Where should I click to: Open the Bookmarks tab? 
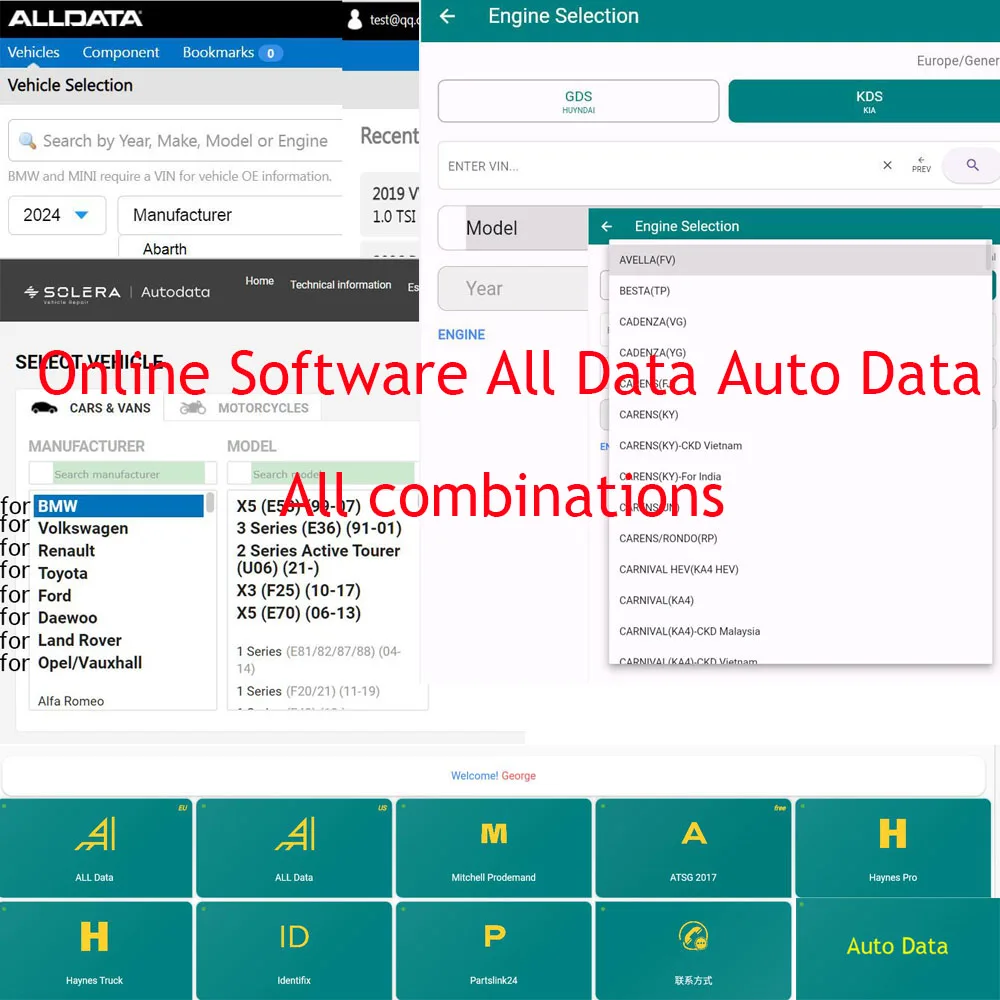232,52
